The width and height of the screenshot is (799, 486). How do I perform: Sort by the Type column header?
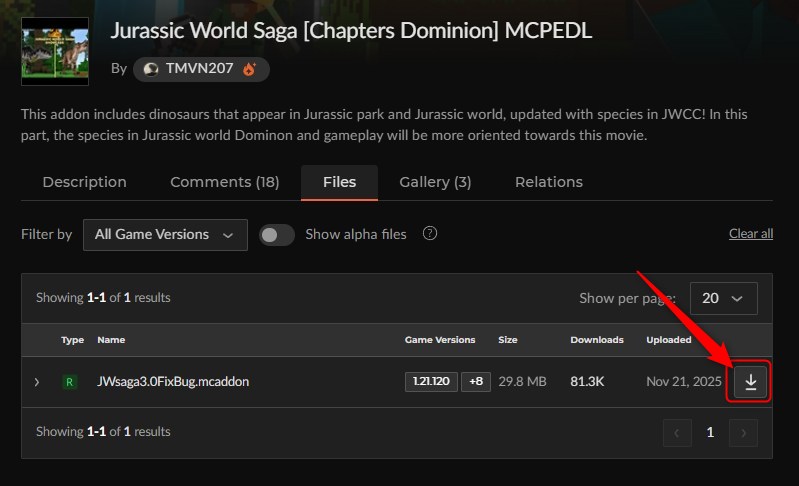(72, 340)
